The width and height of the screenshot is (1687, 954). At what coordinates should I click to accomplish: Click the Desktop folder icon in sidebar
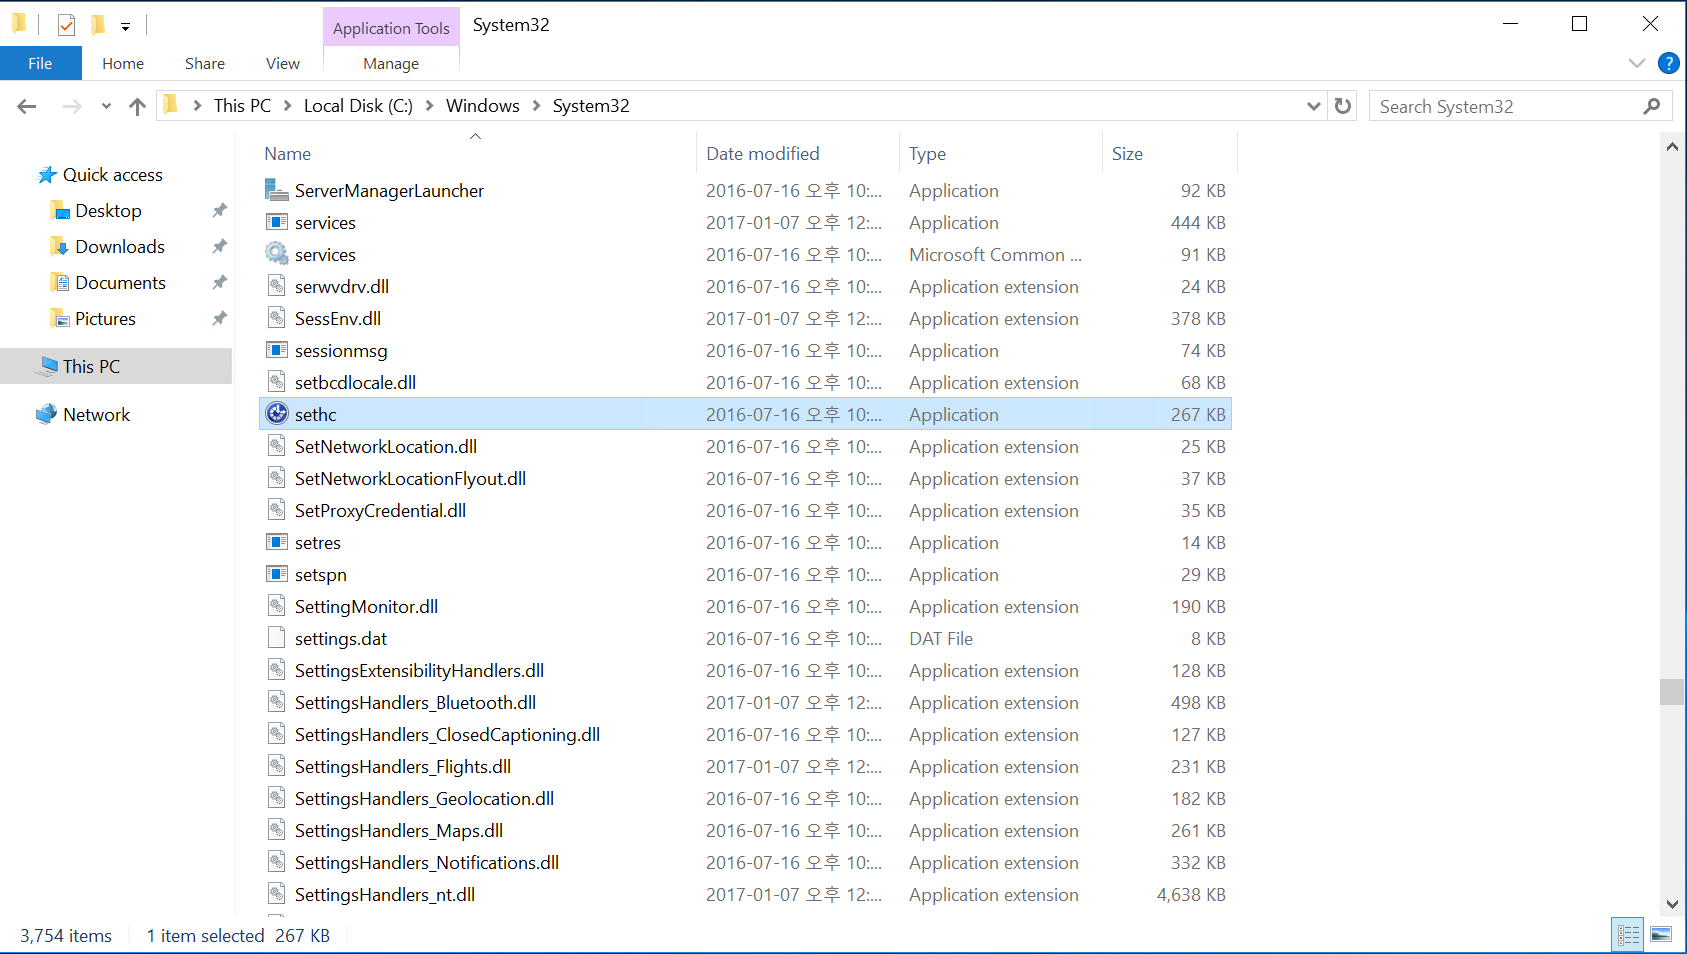click(61, 210)
